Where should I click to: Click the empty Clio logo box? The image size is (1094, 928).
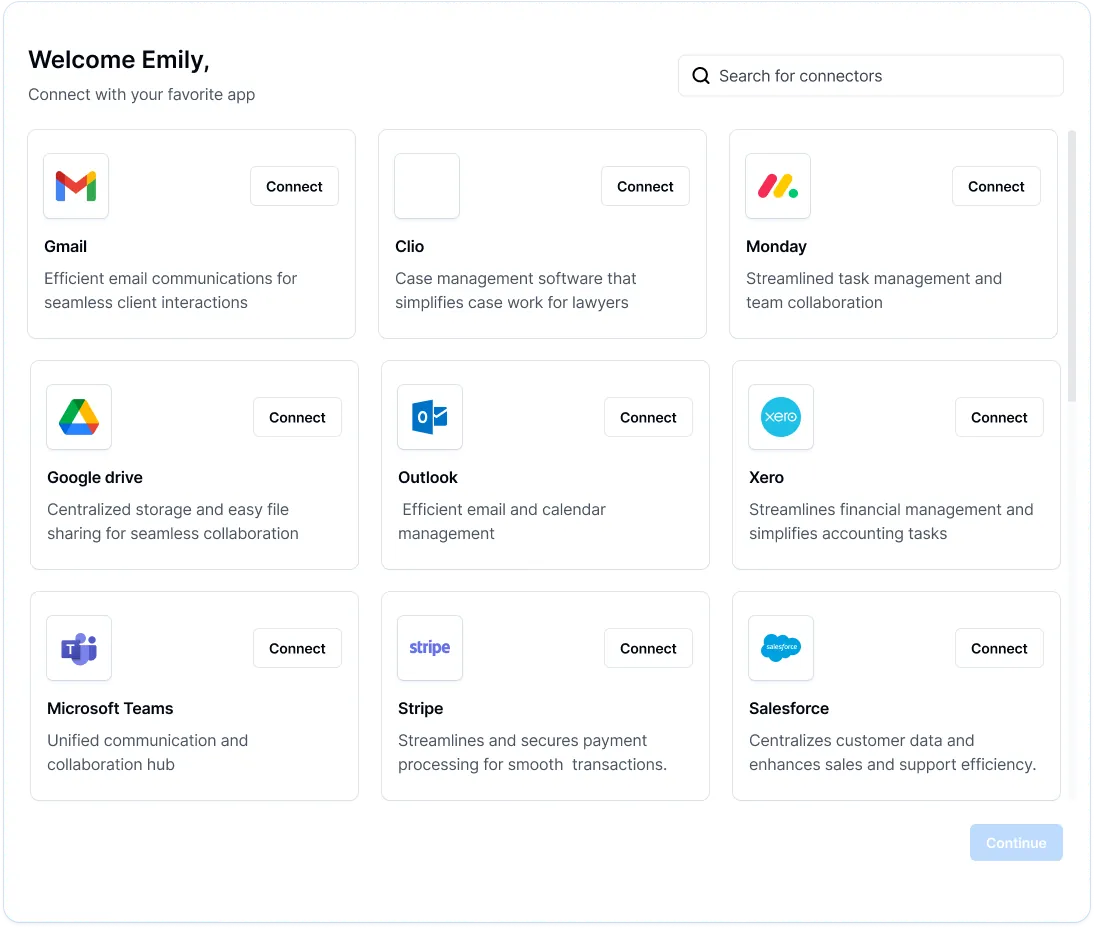pos(427,186)
